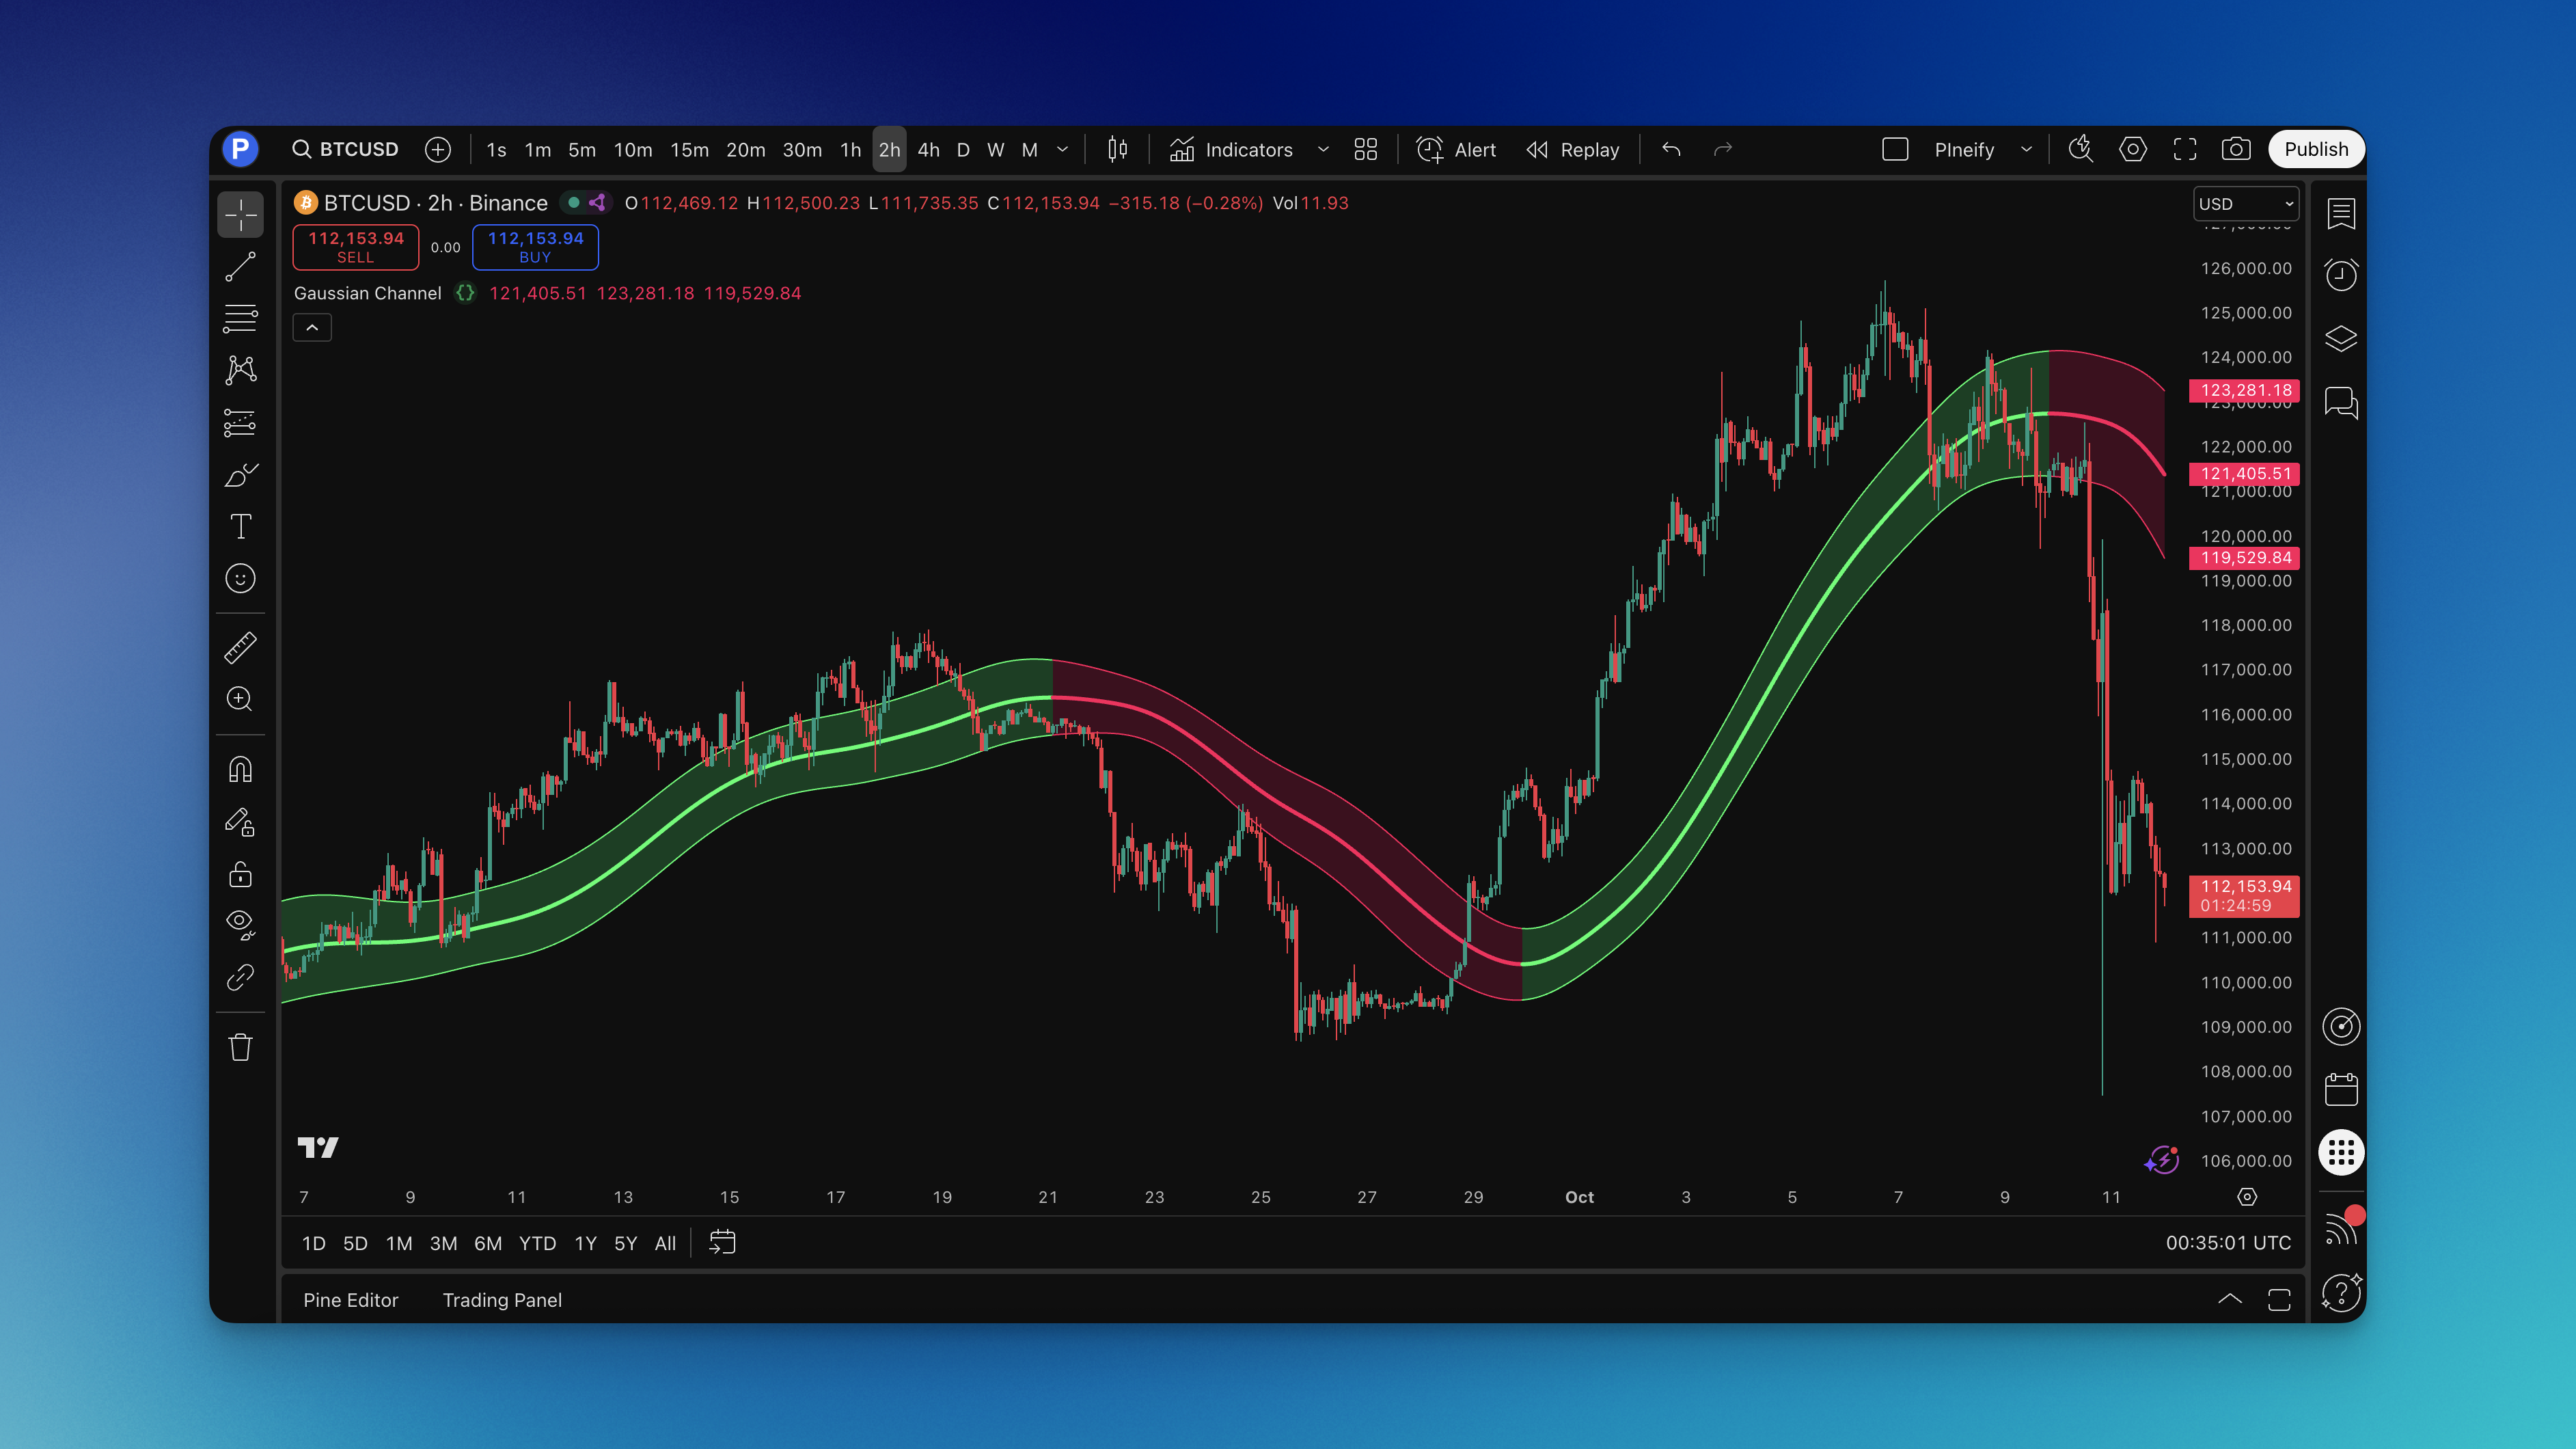2576x1449 pixels.
Task: Select the trend line drawing tool
Action: [240, 267]
